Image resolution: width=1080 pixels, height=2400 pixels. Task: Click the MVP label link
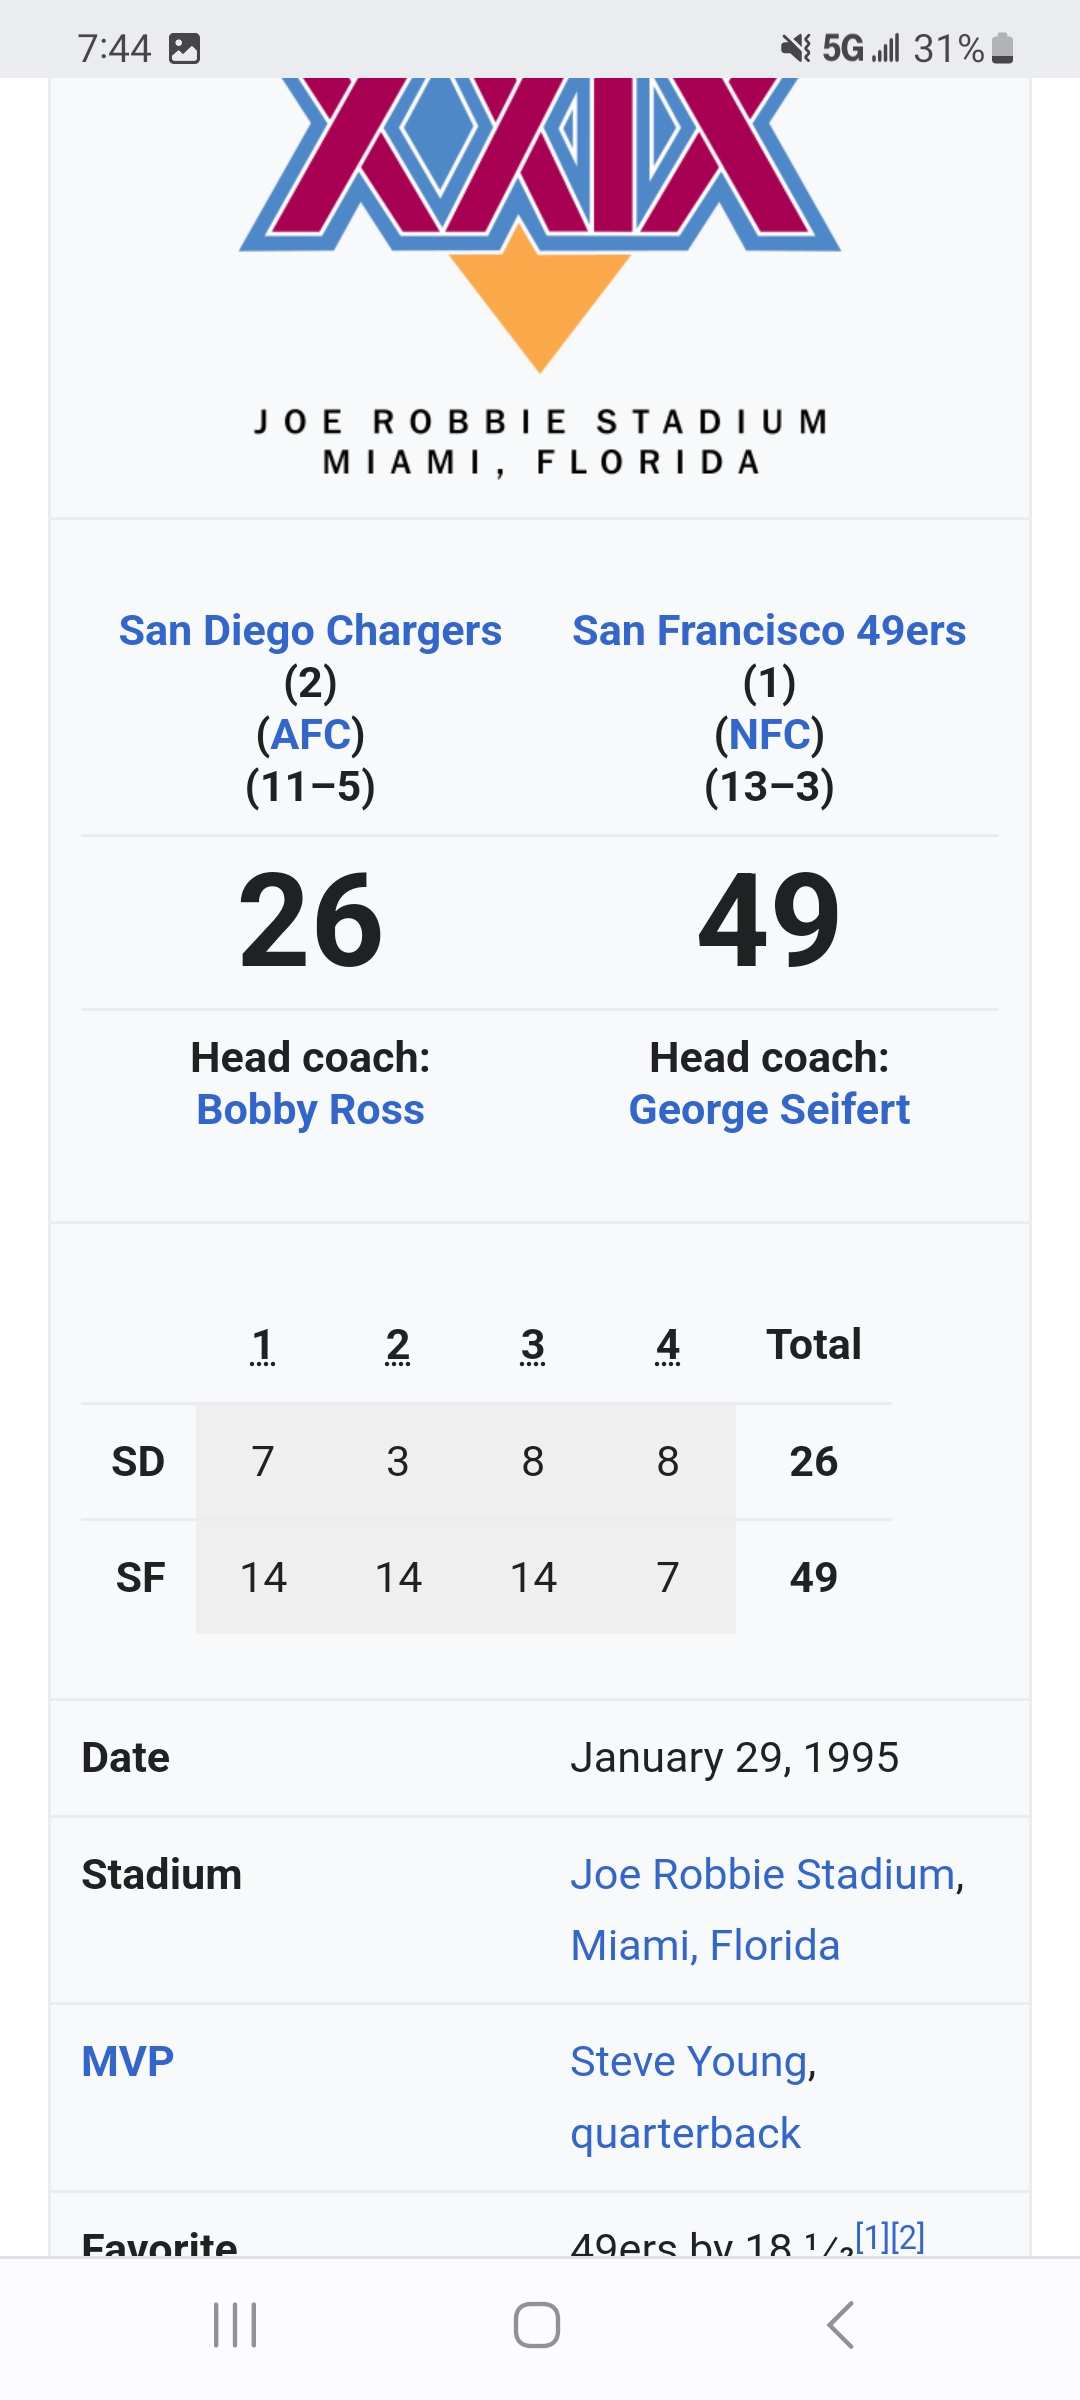click(x=128, y=2062)
